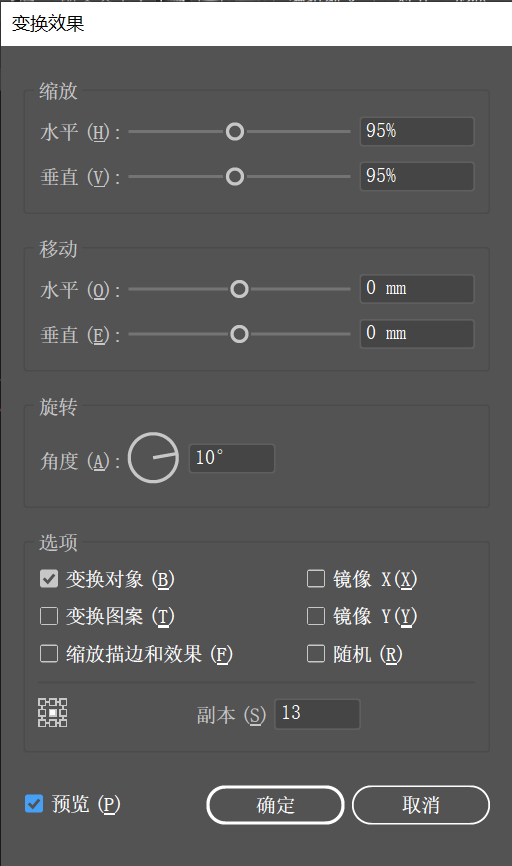Click the rotation angle dial

pos(153,458)
